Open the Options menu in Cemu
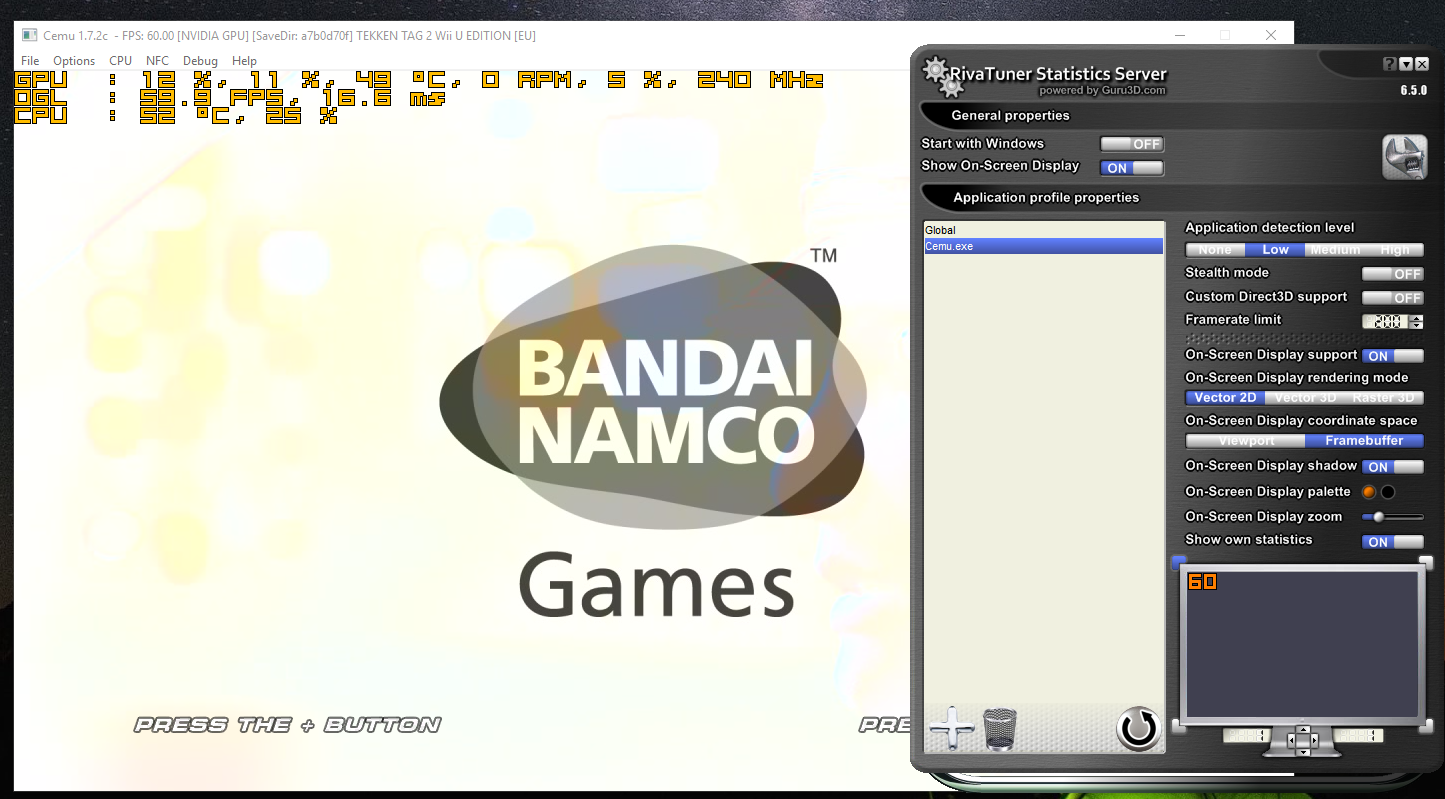 (x=74, y=61)
